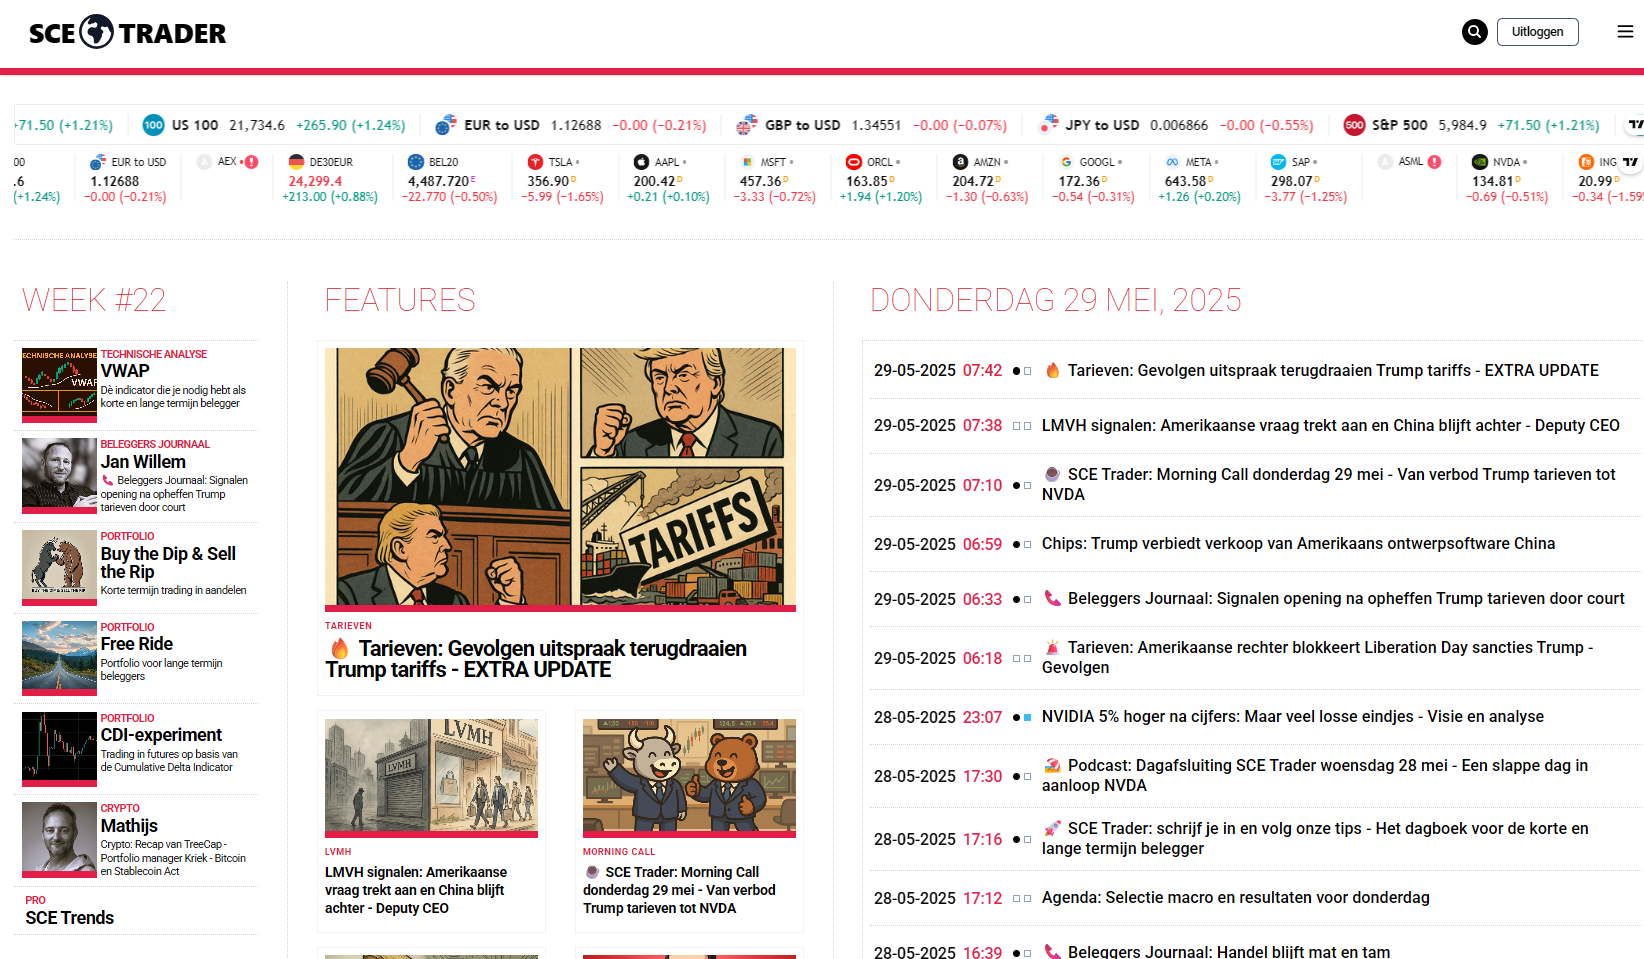Go to the SCE Trader logo homepage

tap(127, 32)
